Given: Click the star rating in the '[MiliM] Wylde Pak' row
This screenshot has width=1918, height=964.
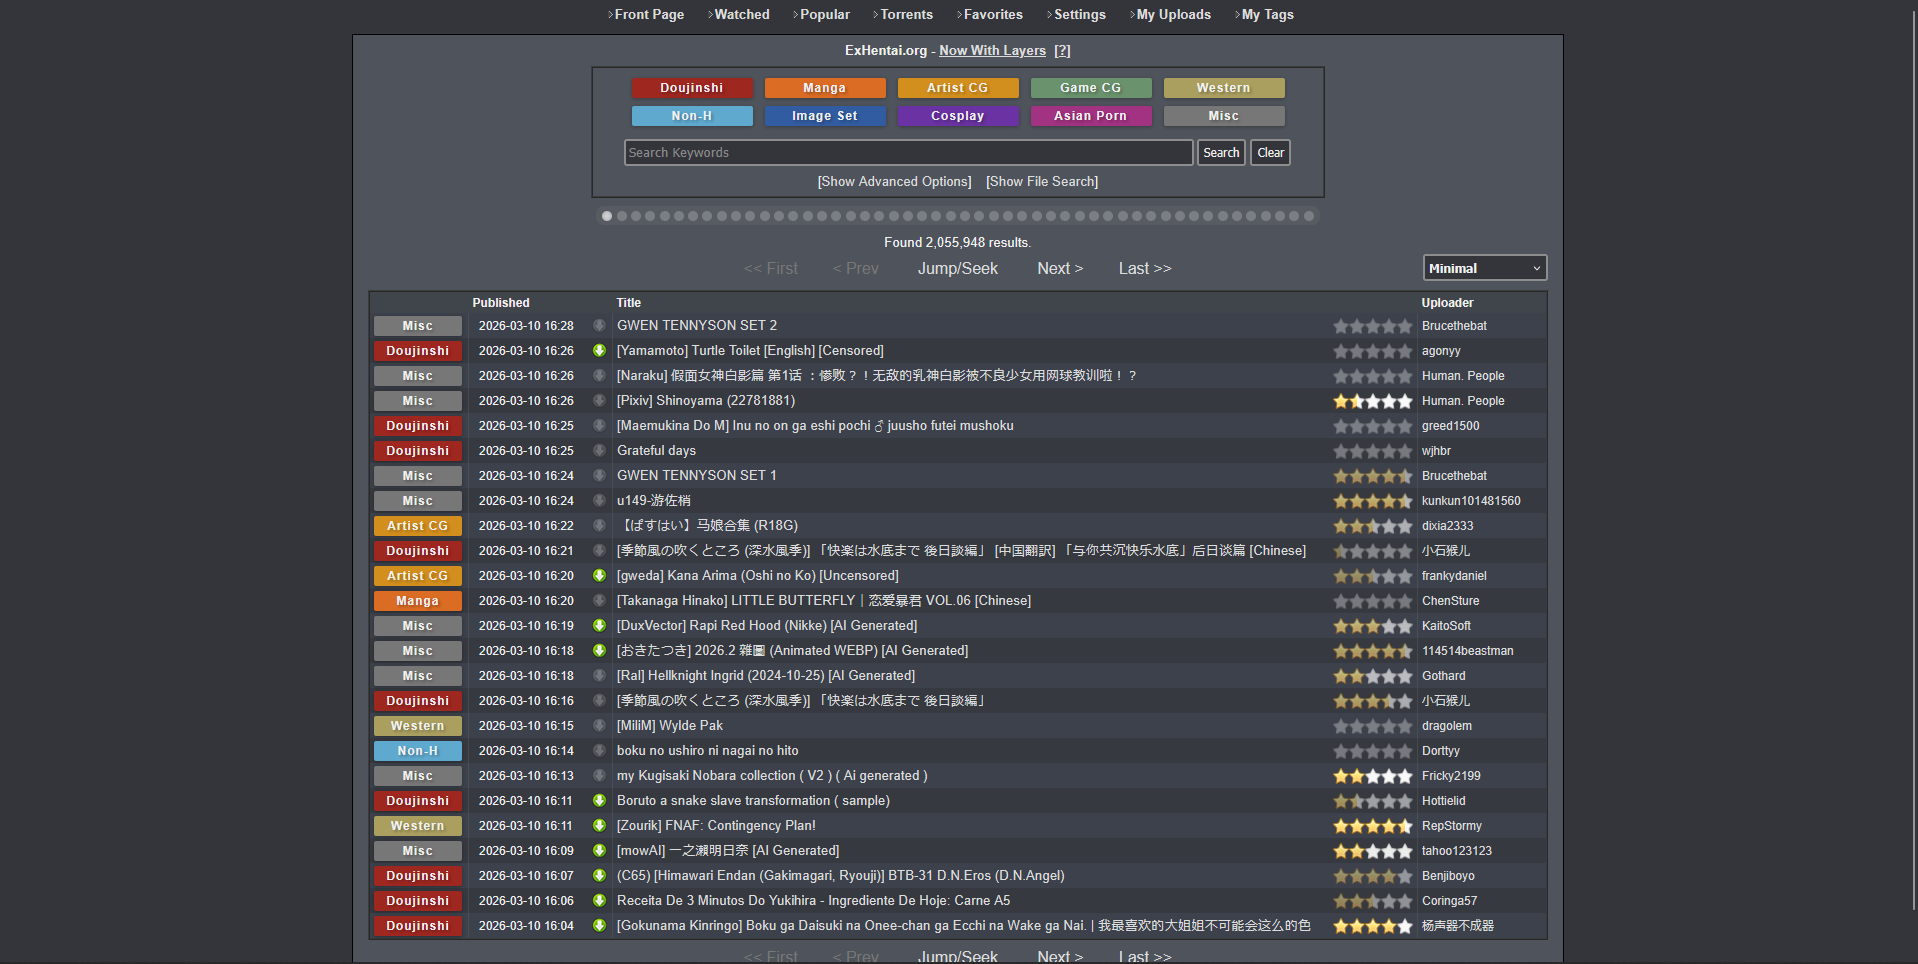Looking at the screenshot, I should pos(1372,726).
